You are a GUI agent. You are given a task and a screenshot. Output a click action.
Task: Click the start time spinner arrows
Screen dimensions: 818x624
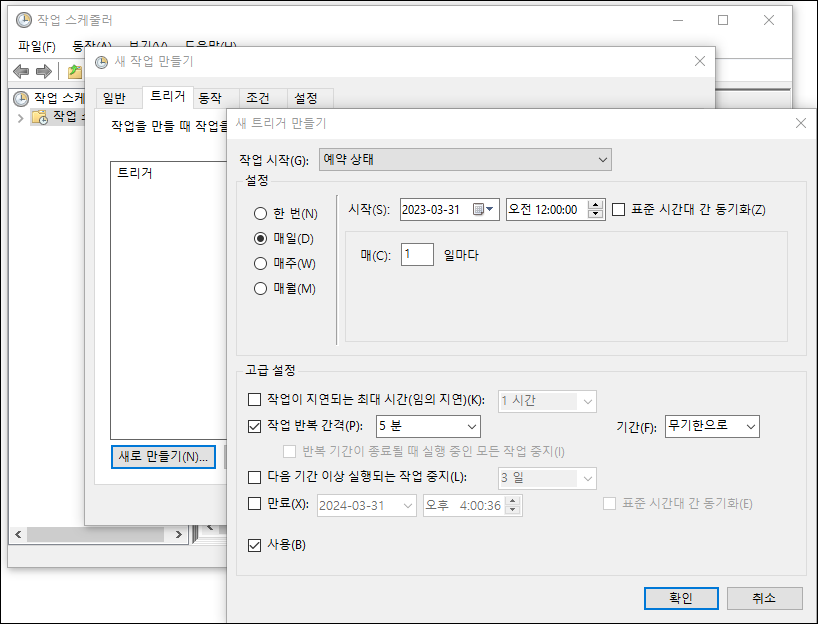[x=596, y=210]
